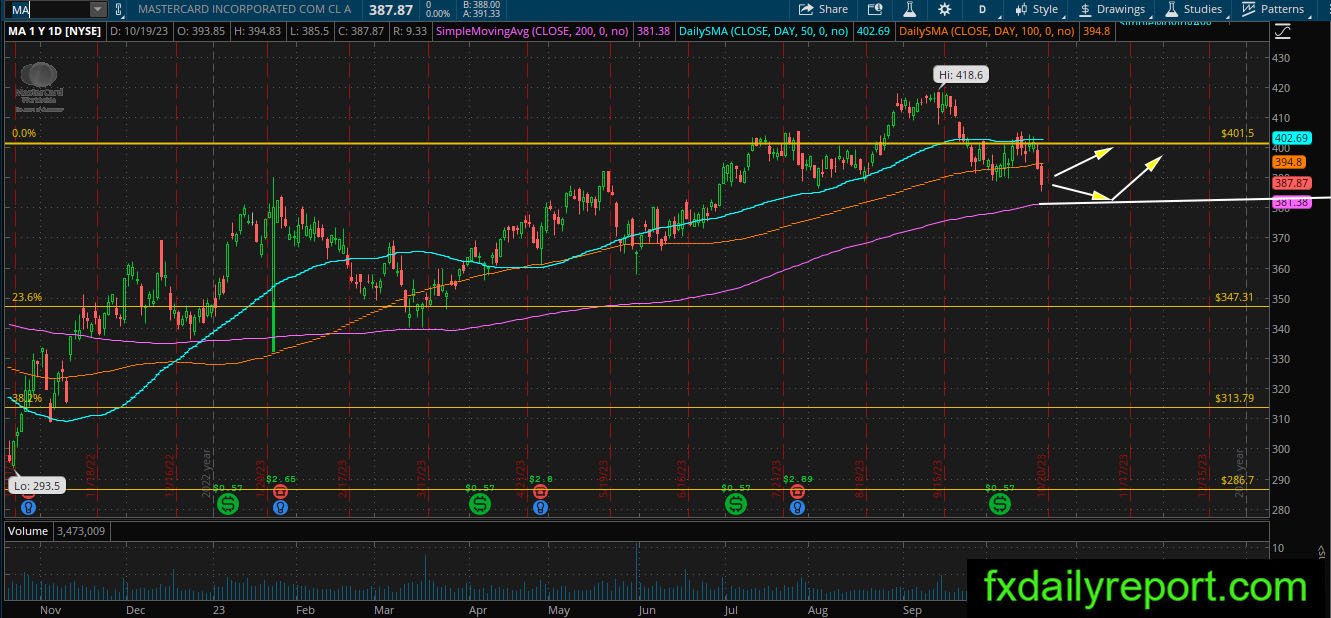Screen dimensions: 1331x618
Task: Click the green dividend icon in October
Action: (1000, 504)
